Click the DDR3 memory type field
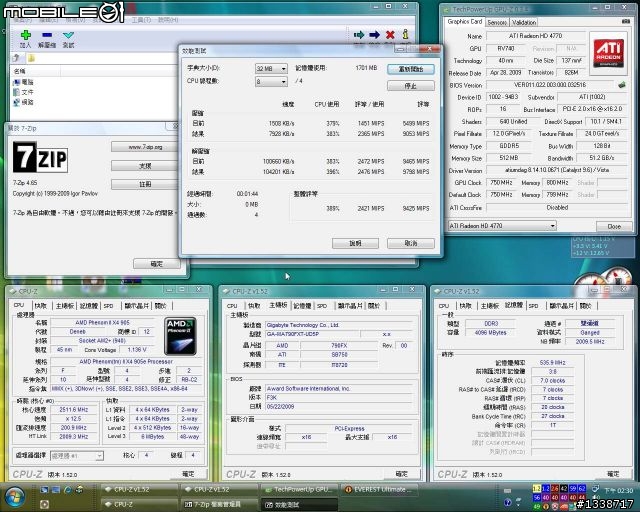Screen dimensions: 640x512 491,323
